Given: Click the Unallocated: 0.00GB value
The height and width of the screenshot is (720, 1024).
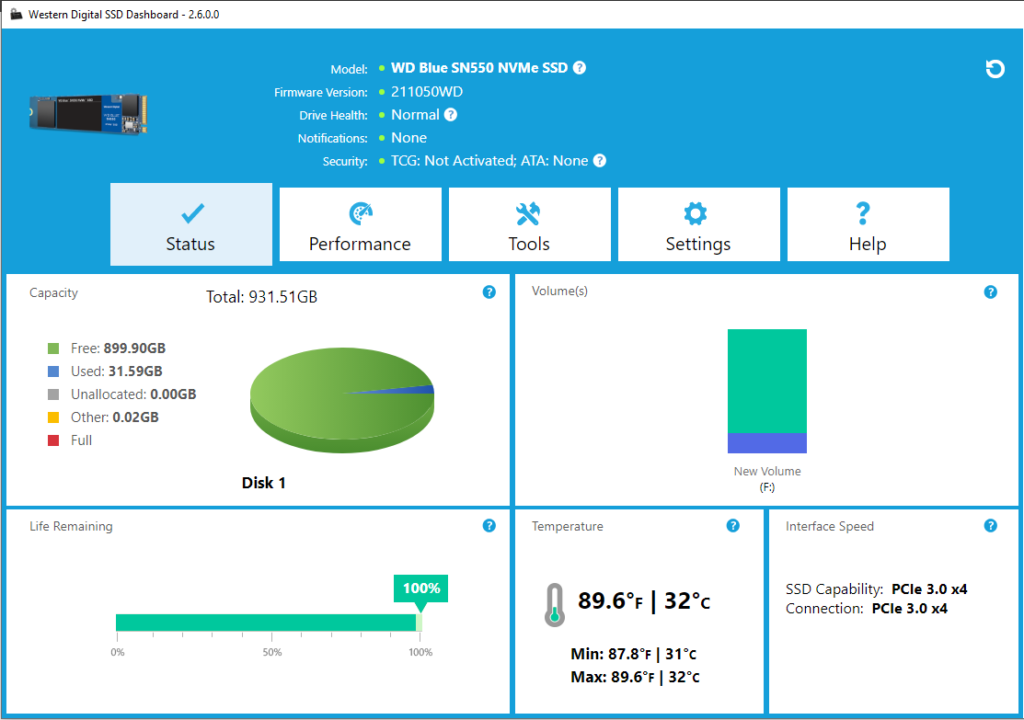Looking at the screenshot, I should (134, 395).
